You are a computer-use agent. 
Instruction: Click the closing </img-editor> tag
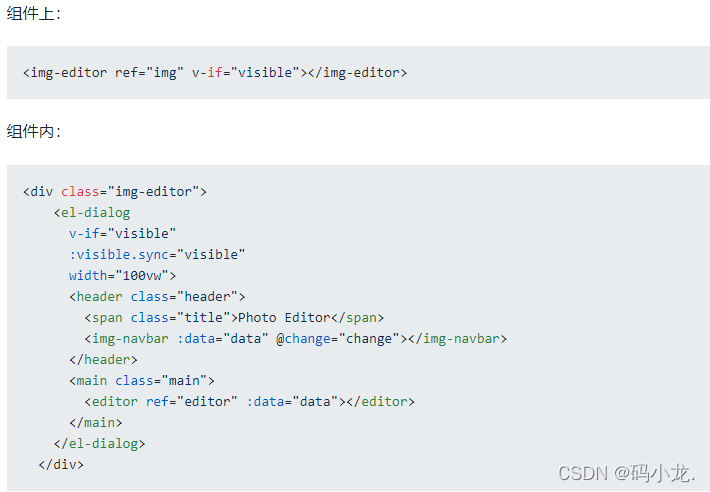pos(357,73)
